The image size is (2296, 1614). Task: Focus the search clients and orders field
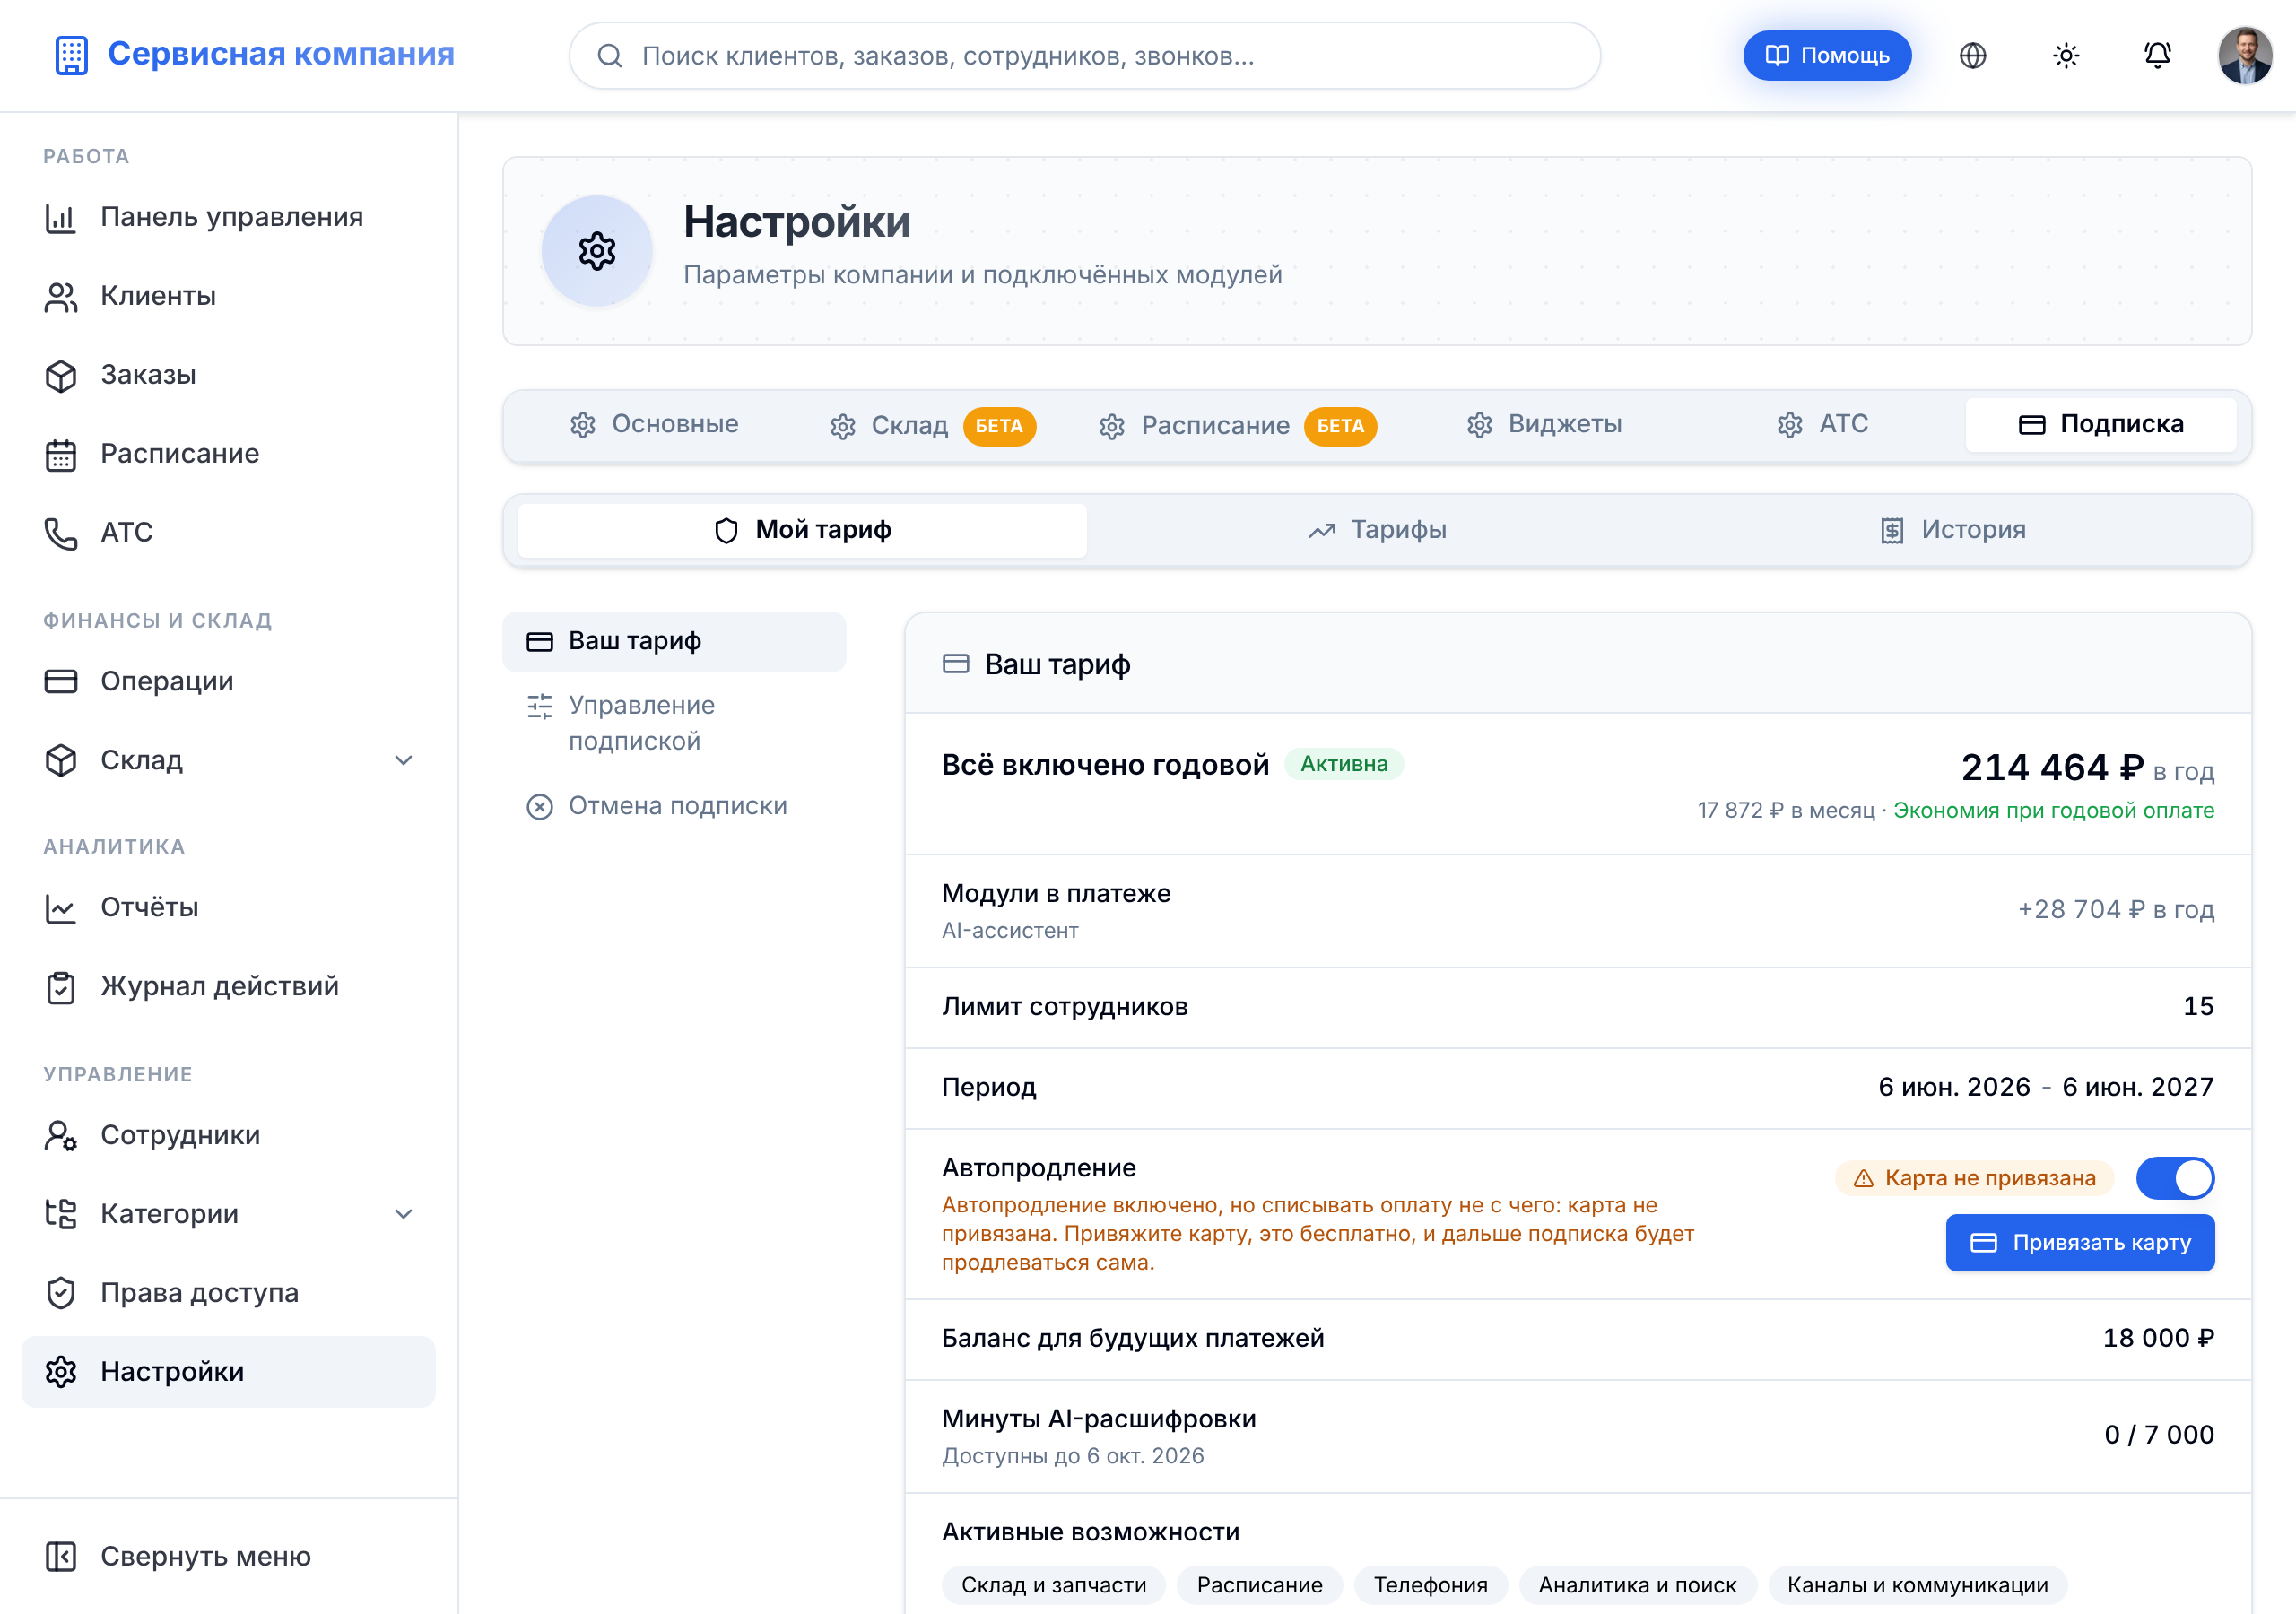coord(1084,56)
